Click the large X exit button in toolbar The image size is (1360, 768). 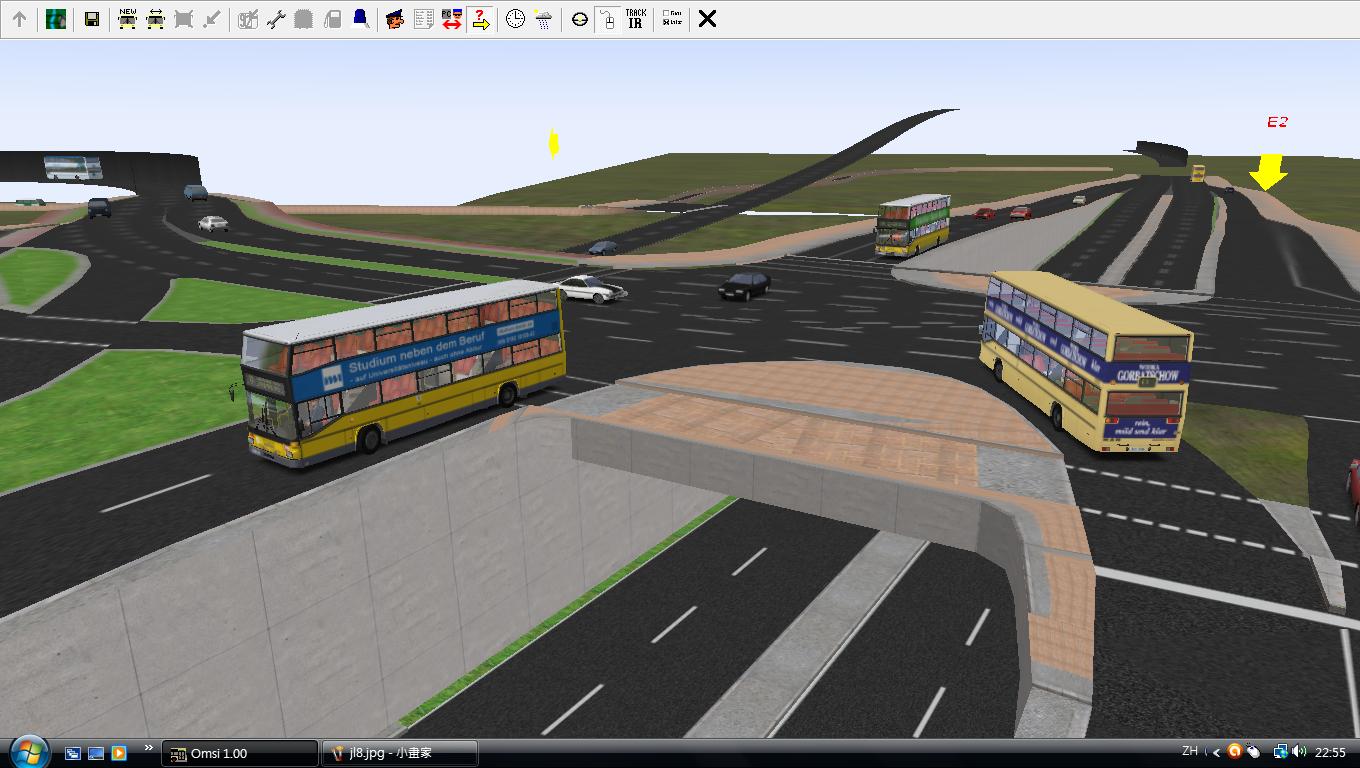point(707,19)
